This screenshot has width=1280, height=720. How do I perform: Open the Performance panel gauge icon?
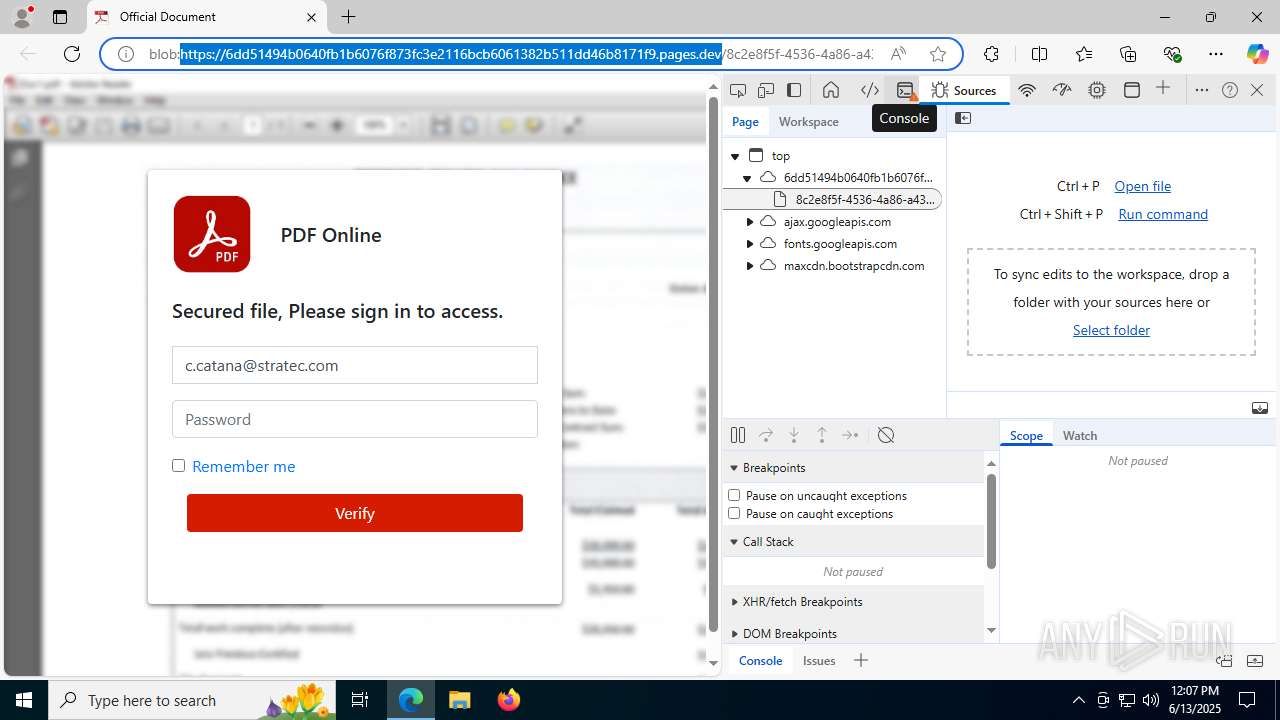[x=1062, y=90]
